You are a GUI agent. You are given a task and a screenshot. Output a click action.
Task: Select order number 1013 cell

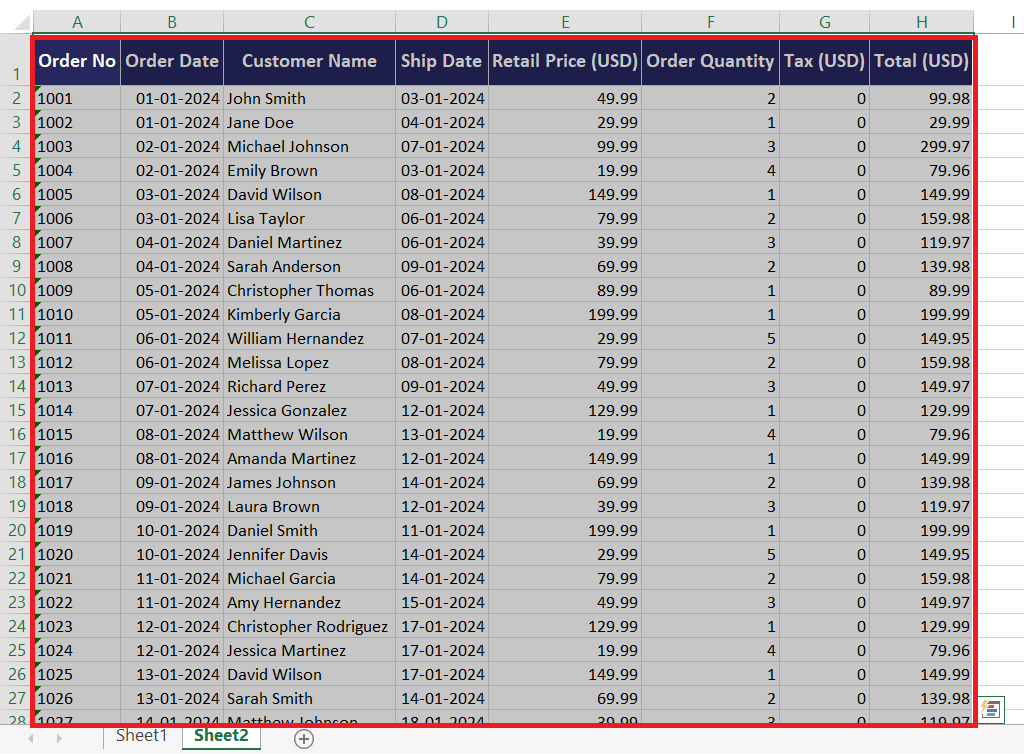77,386
